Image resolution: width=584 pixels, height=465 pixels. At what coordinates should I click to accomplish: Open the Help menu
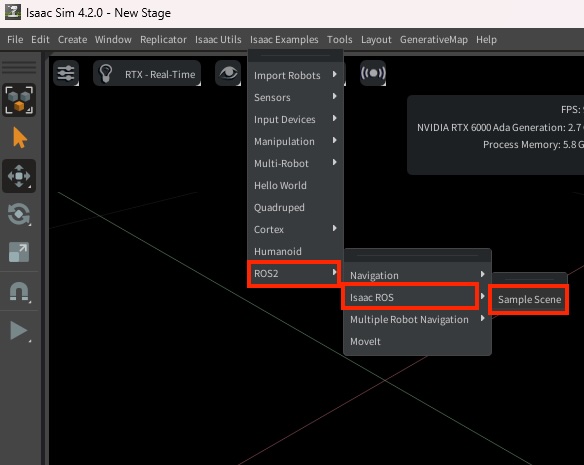tap(486, 39)
